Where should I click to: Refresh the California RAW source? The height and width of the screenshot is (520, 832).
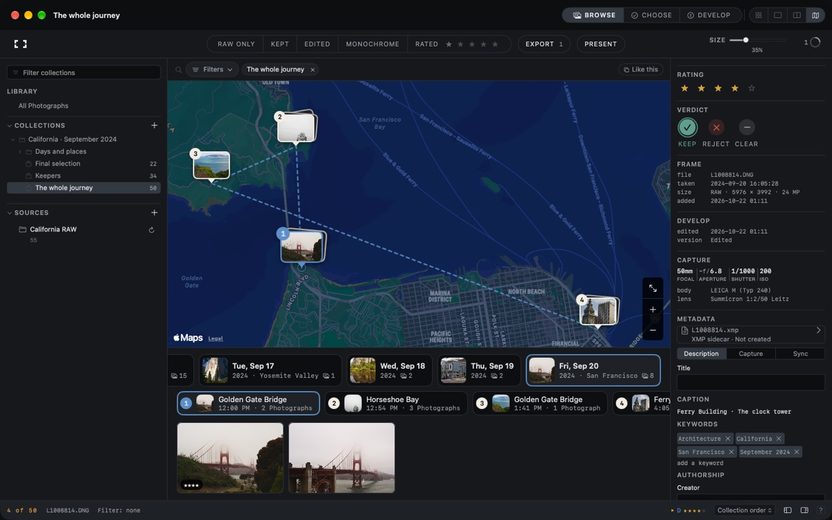point(152,230)
